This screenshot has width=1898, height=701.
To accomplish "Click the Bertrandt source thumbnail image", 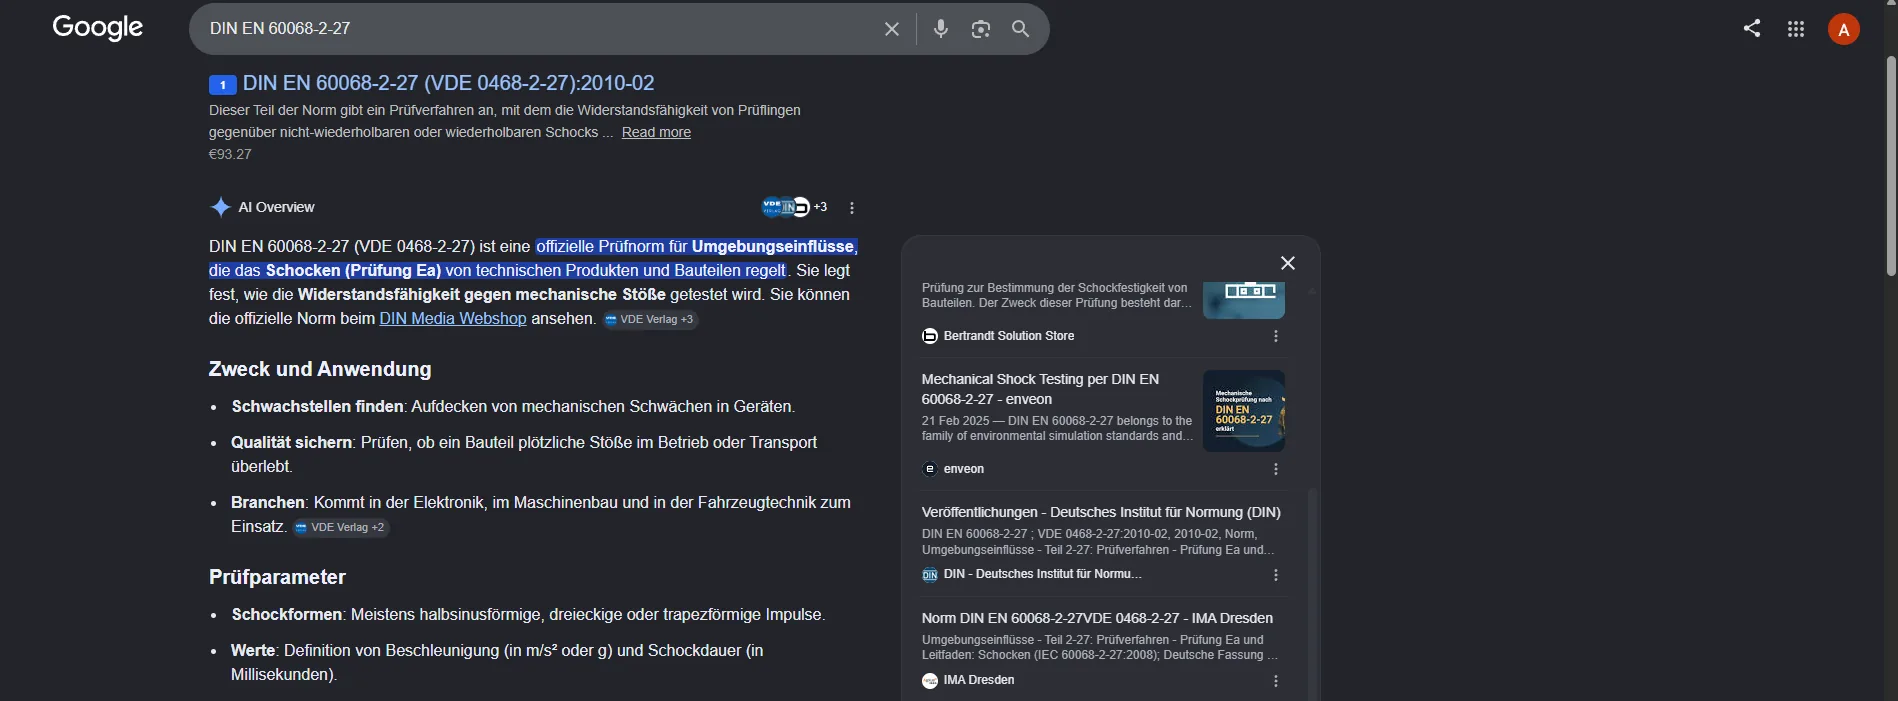I will (1244, 300).
